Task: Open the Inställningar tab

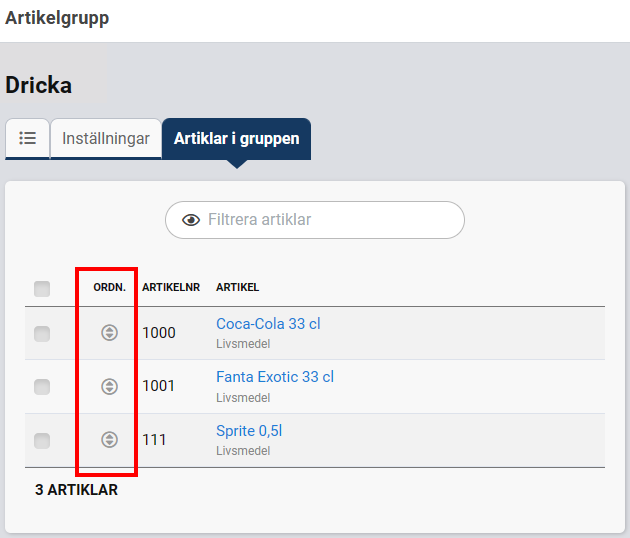Action: [x=106, y=139]
